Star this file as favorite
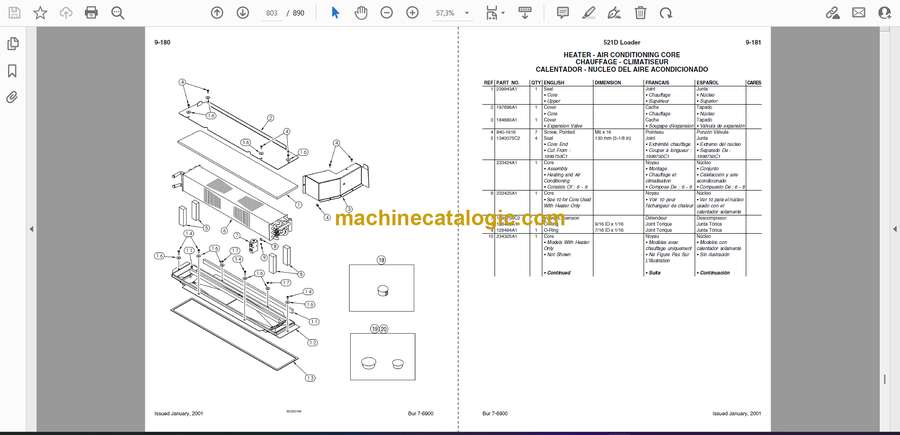The image size is (900, 435). pos(40,13)
